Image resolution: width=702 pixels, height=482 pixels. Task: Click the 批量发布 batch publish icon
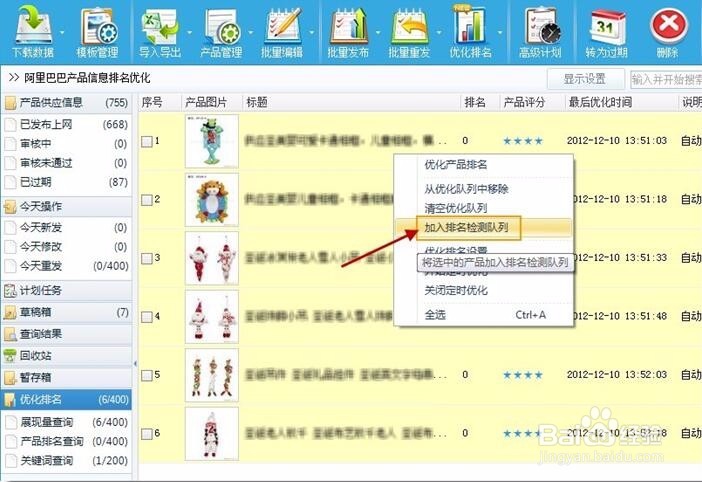348,26
